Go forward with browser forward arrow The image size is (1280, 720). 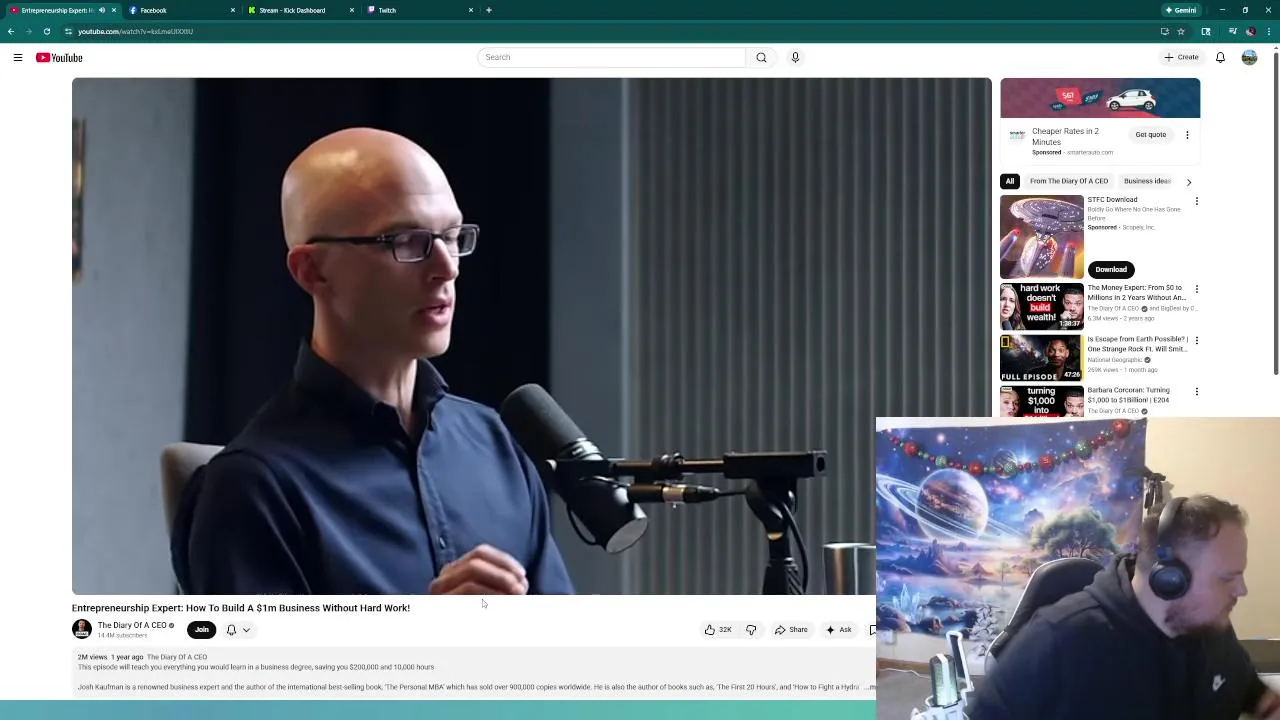click(x=28, y=31)
